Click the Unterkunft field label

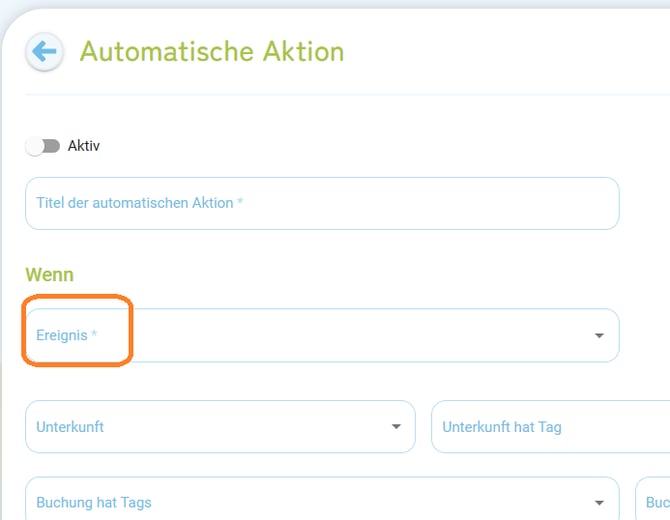click(70, 427)
